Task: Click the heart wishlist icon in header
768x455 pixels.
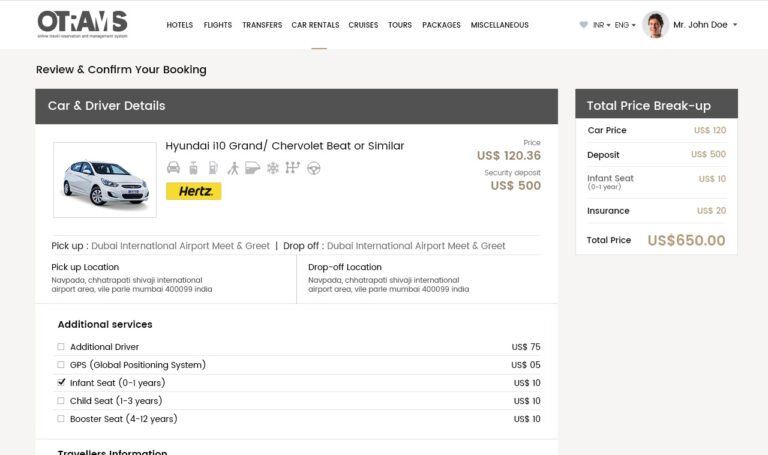Action: tap(584, 25)
